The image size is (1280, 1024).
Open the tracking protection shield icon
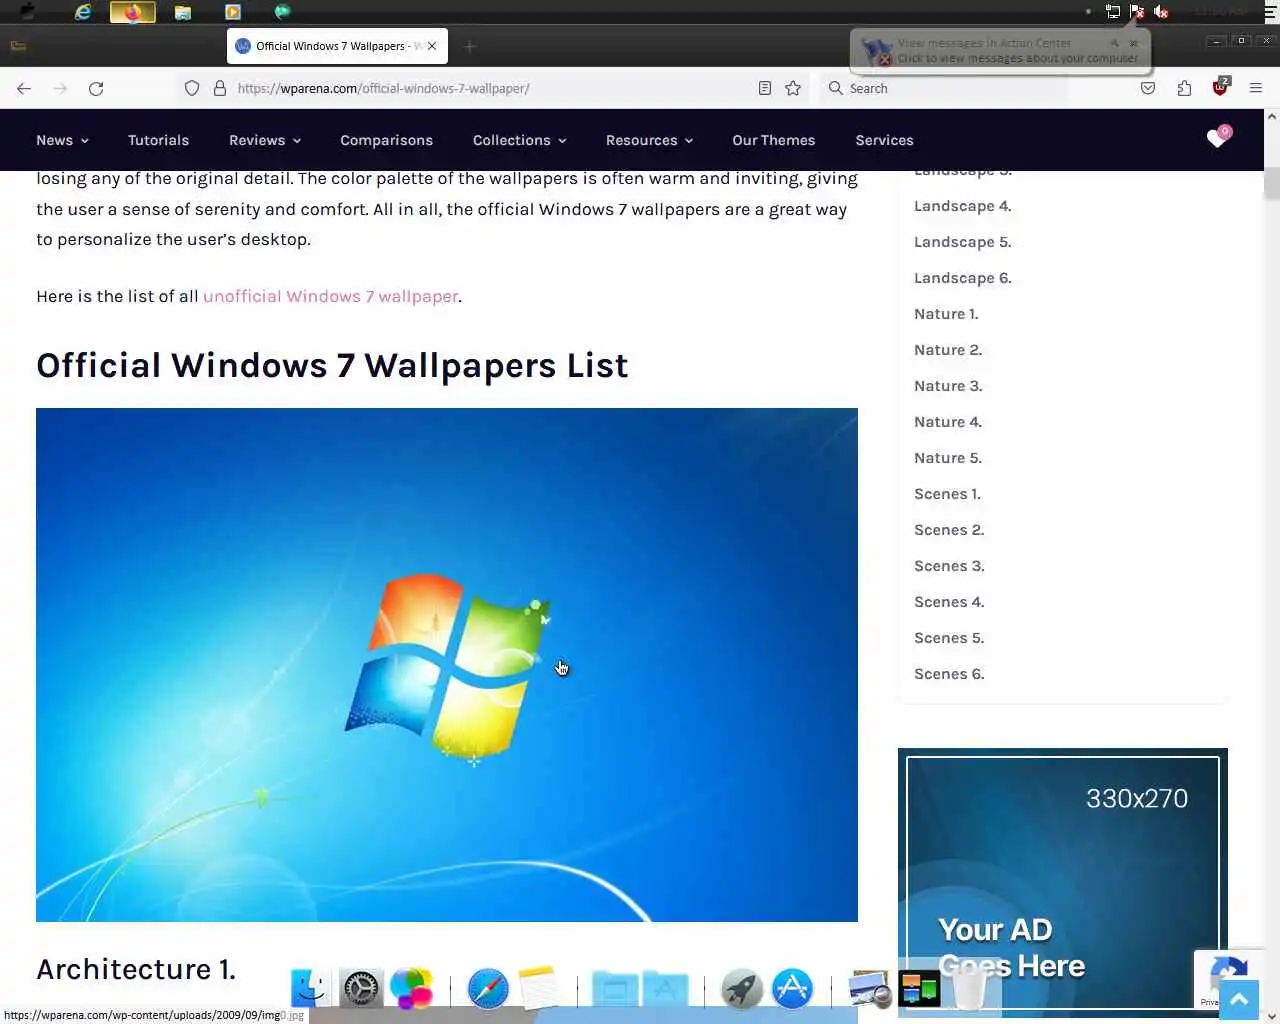[192, 88]
